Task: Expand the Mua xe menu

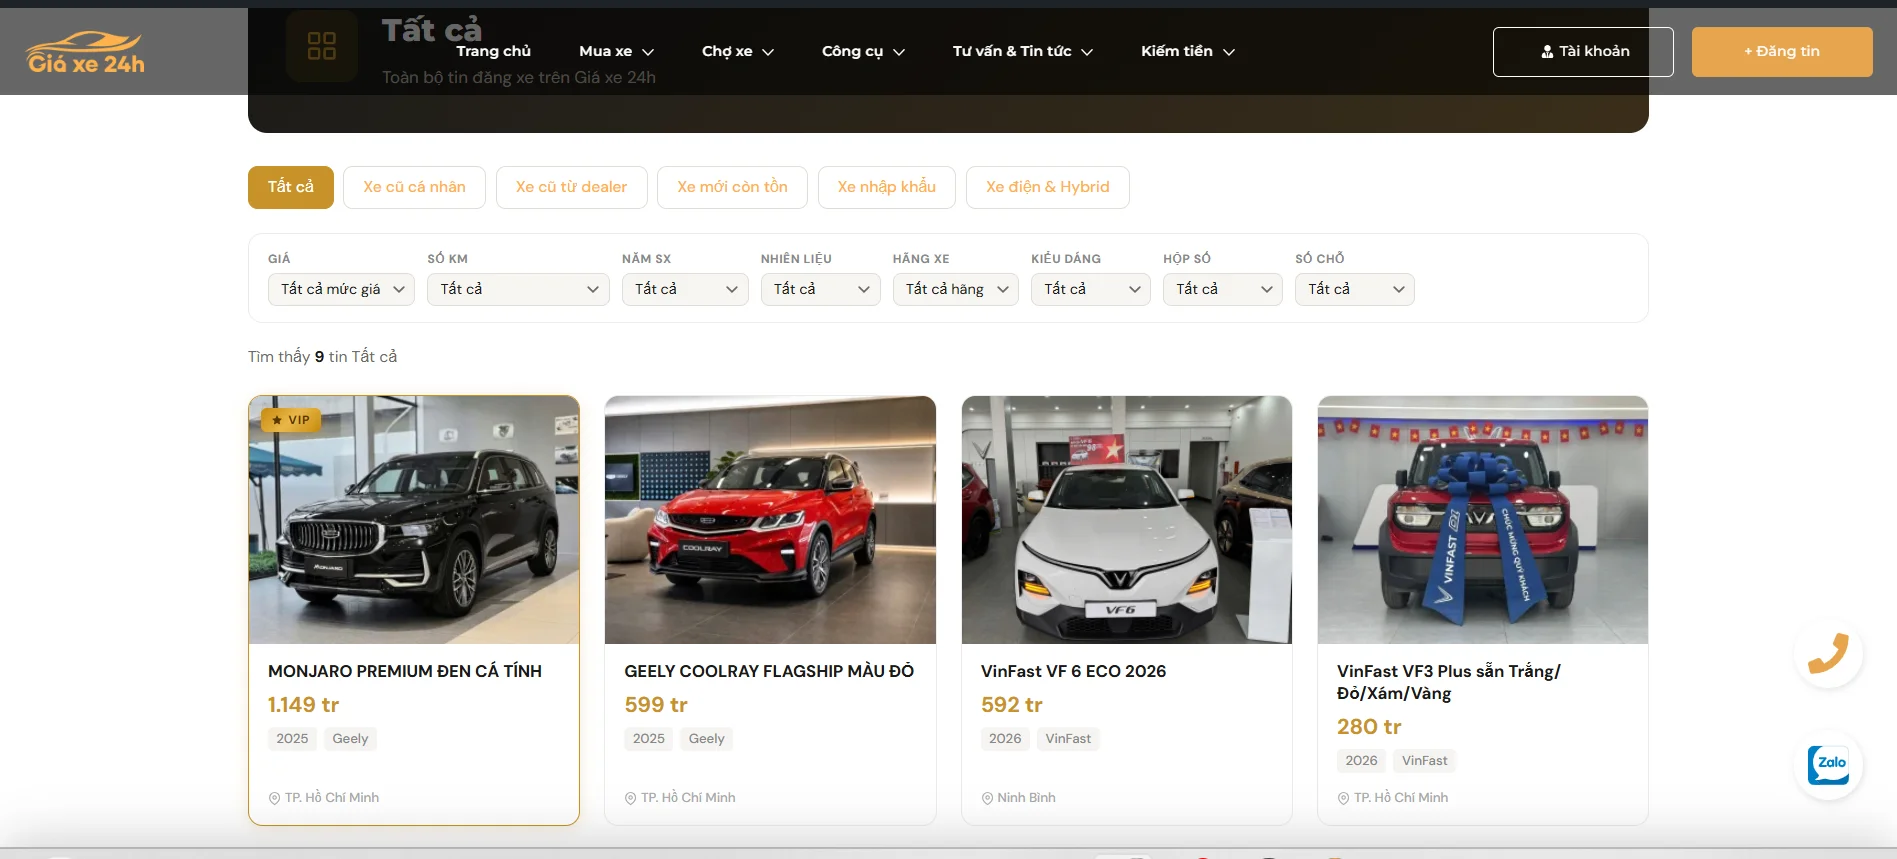Action: 616,51
